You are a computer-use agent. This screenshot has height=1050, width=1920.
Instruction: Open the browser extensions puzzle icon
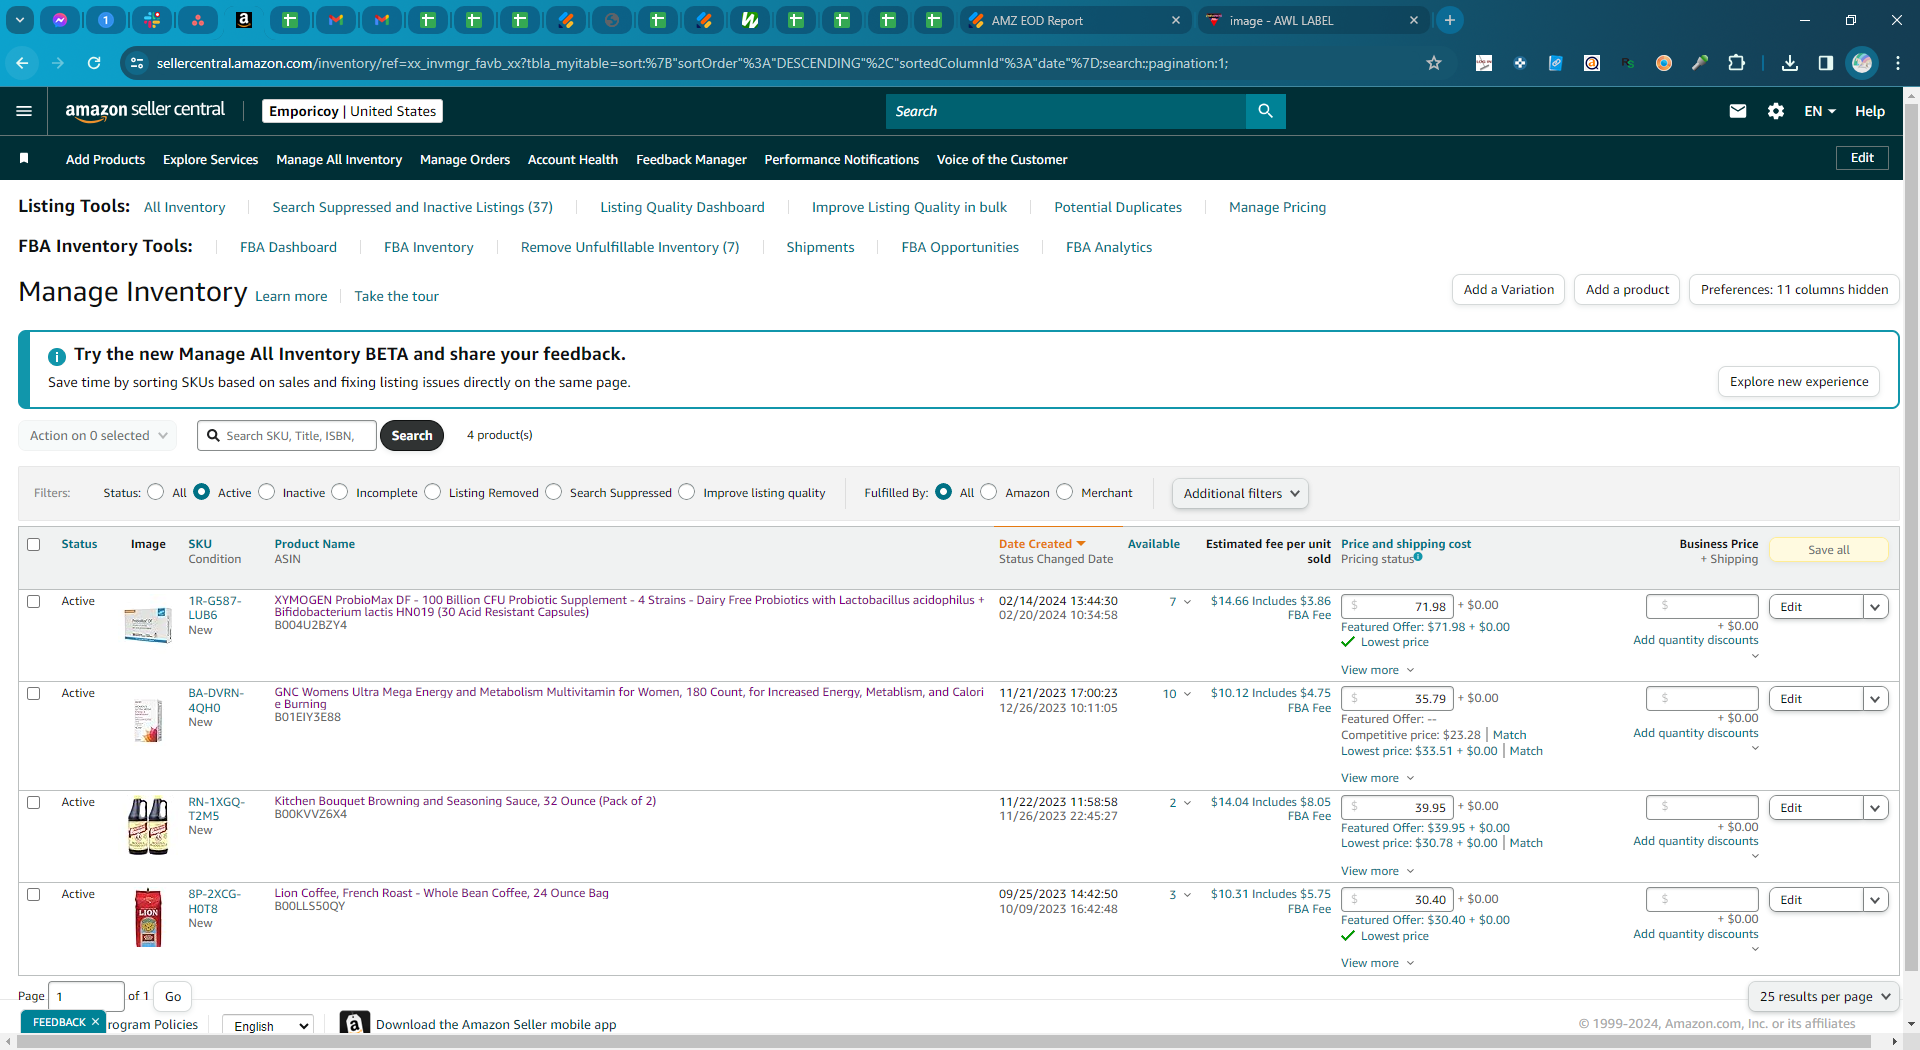[1737, 63]
